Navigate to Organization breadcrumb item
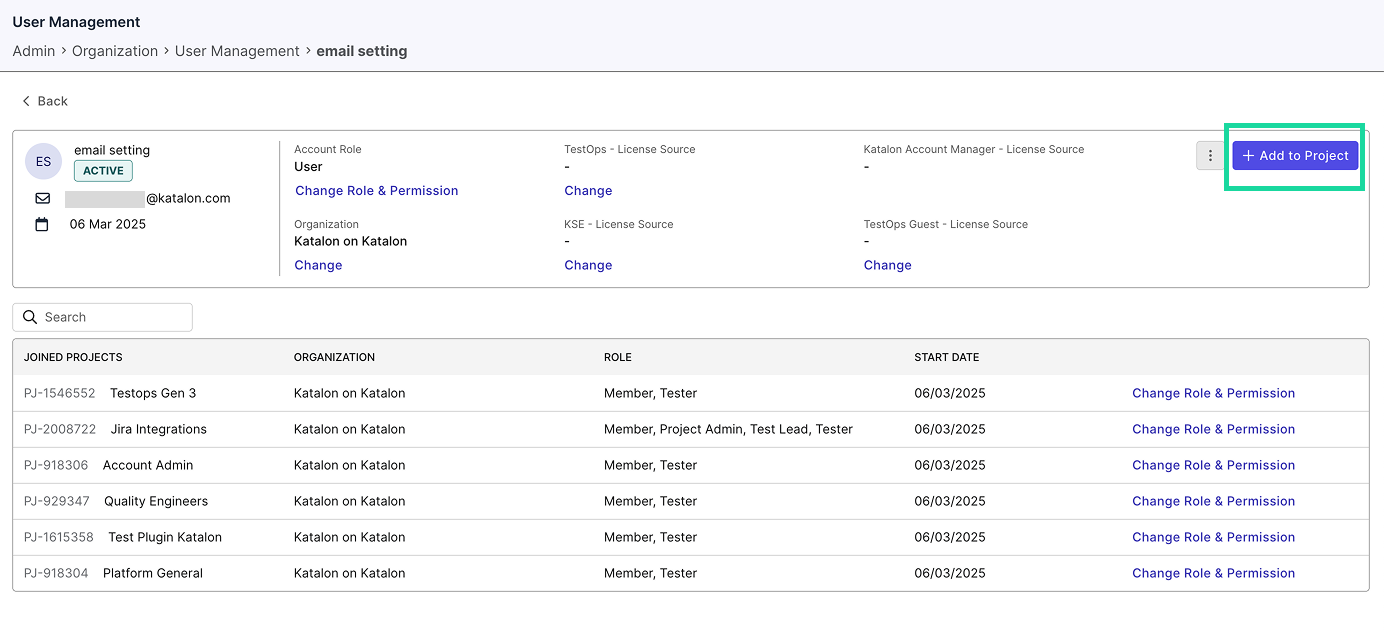This screenshot has width=1384, height=630. coord(115,51)
